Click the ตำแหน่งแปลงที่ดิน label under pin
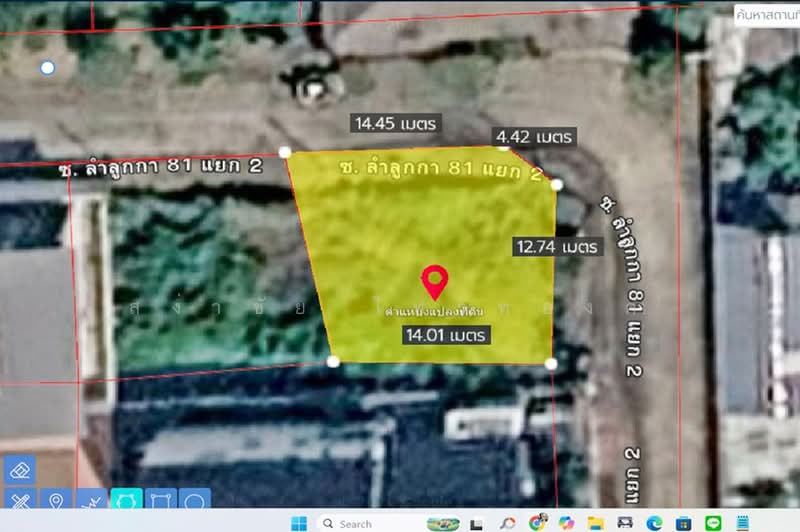Image resolution: width=800 pixels, height=532 pixels. point(434,311)
